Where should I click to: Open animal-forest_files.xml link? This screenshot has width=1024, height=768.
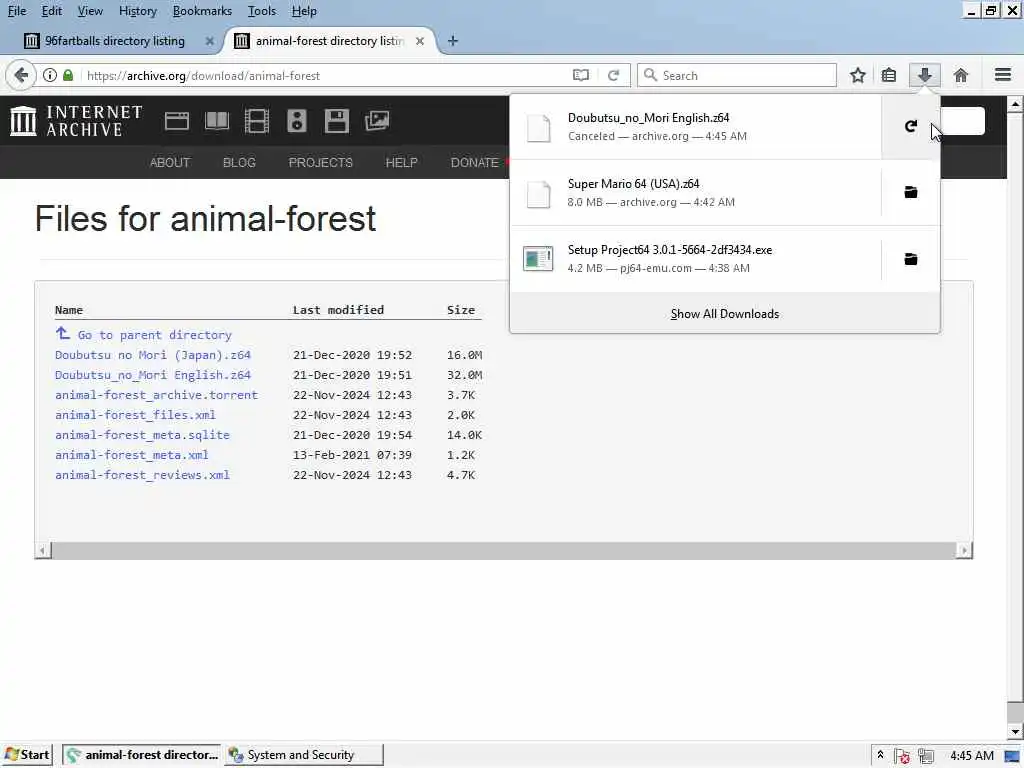pos(135,415)
